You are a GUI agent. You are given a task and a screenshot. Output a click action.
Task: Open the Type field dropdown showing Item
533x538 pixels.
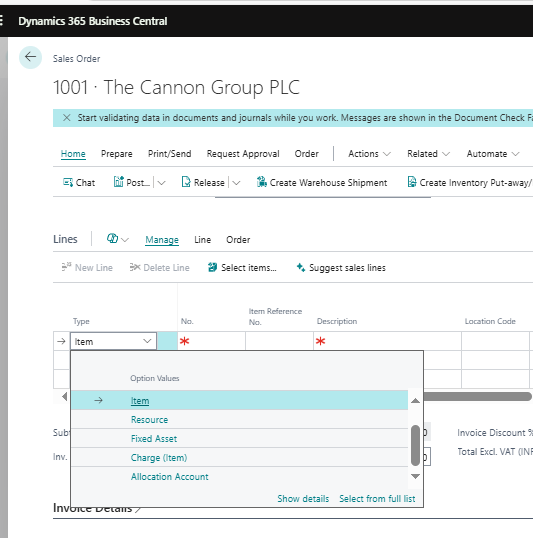click(x=147, y=341)
